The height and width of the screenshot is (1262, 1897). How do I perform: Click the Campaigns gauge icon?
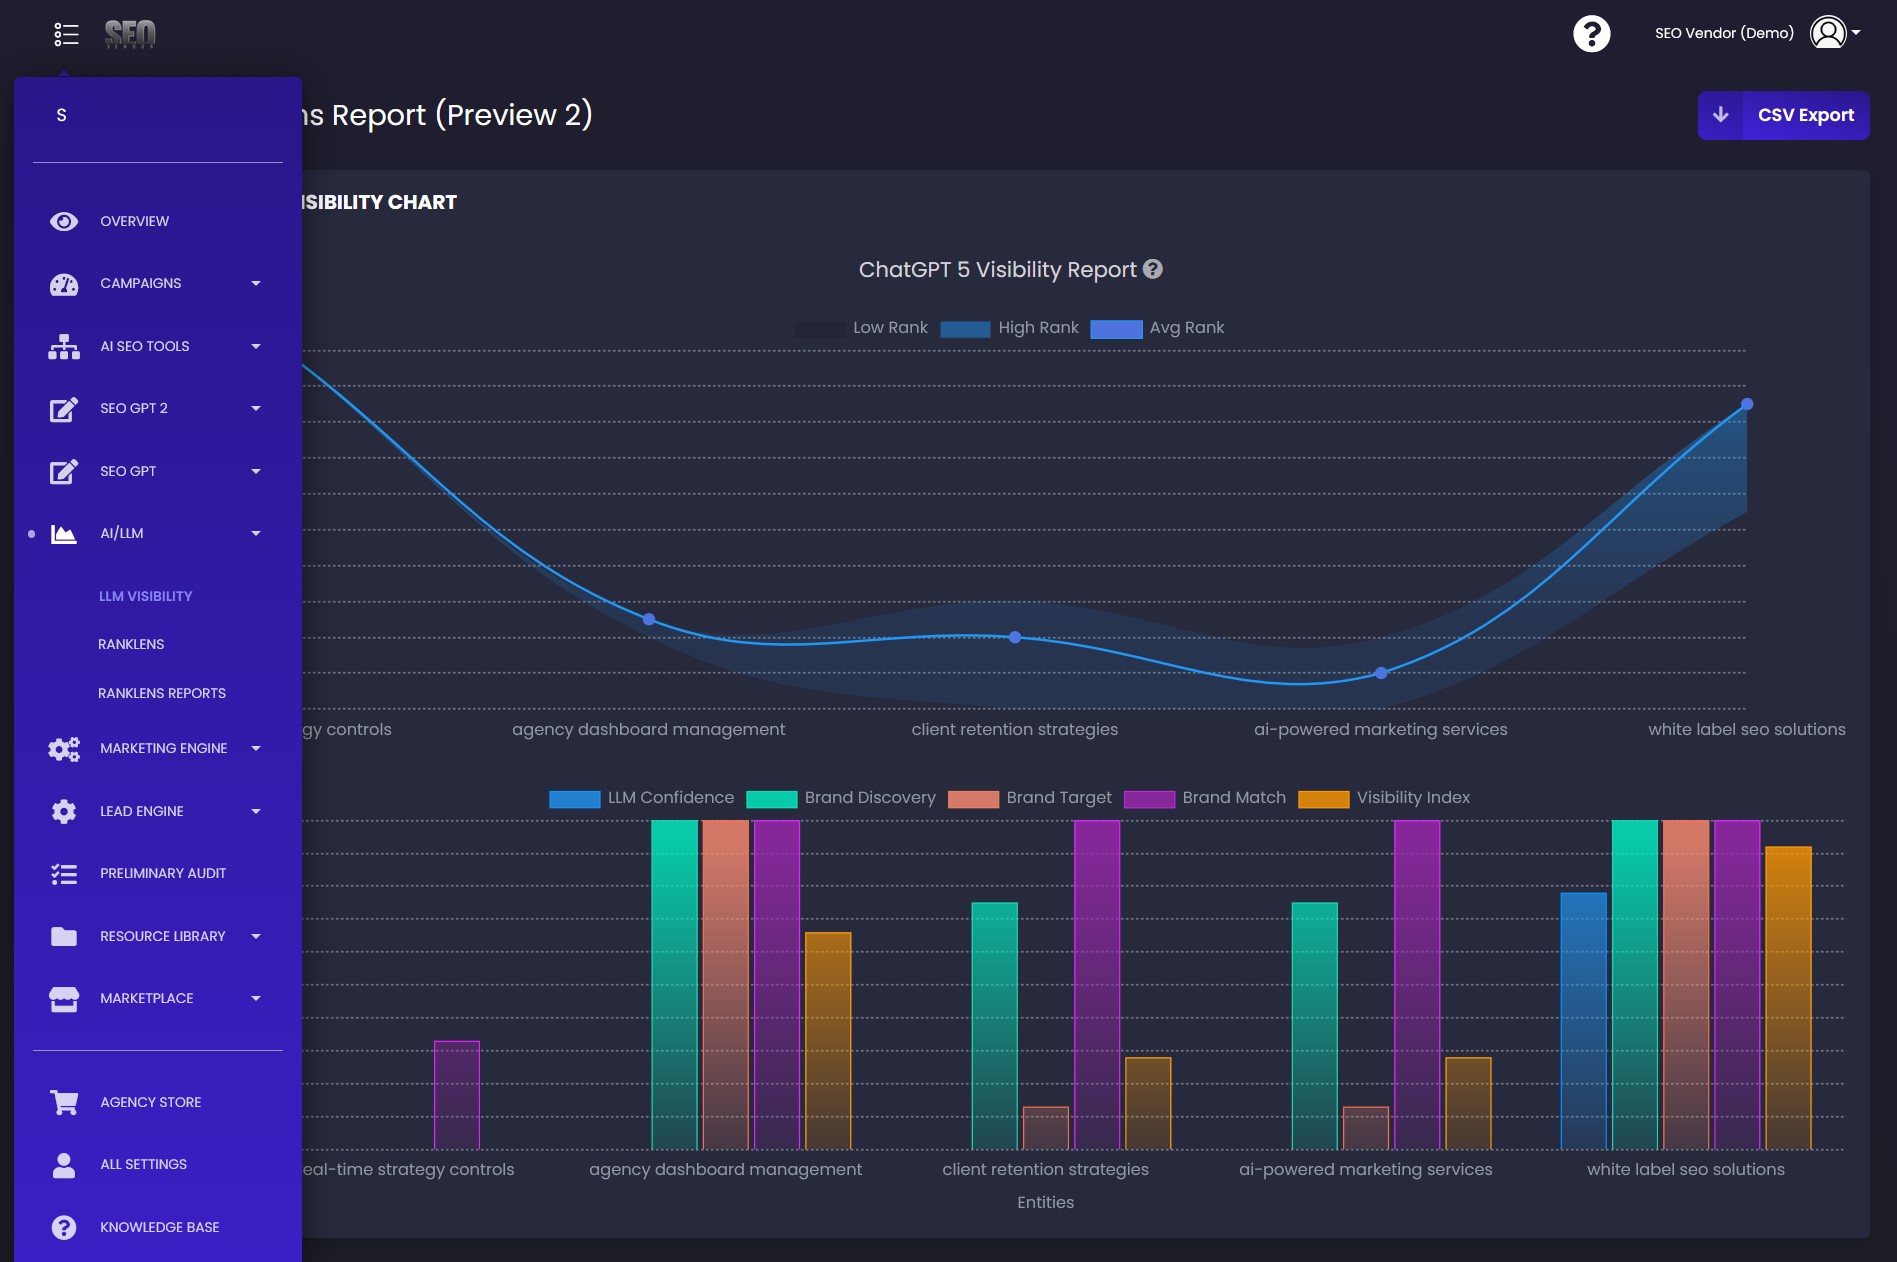click(64, 284)
